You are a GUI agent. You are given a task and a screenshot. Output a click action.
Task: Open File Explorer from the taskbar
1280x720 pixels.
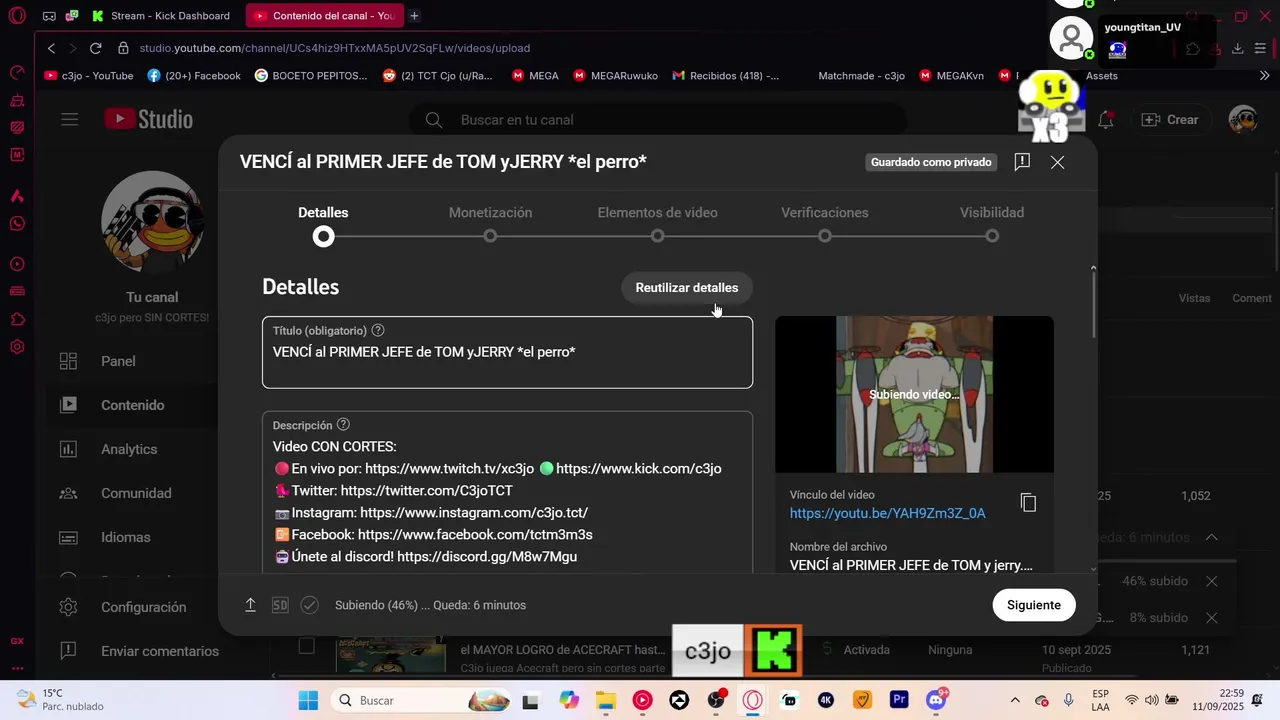point(605,700)
